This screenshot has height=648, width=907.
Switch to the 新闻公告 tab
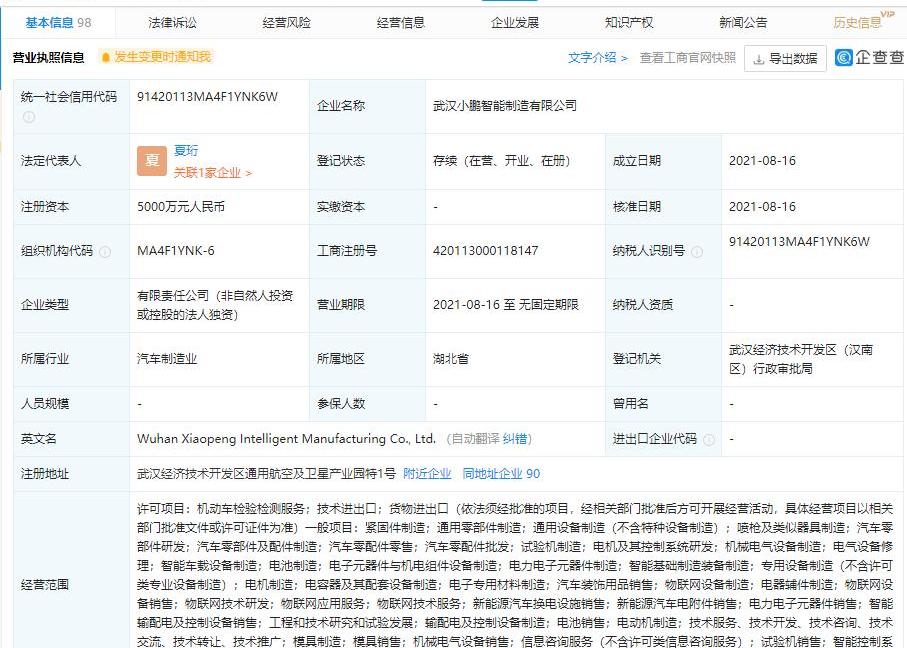coord(743,23)
